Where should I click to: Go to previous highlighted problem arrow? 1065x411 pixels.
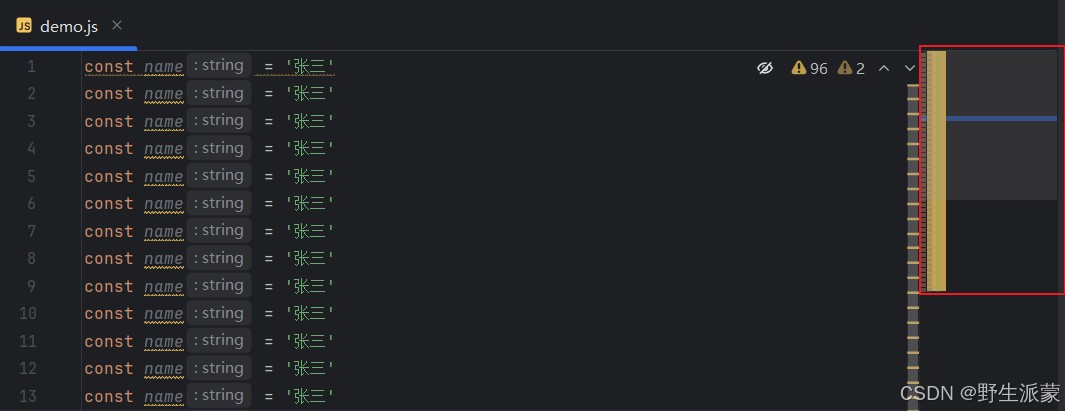pos(884,68)
